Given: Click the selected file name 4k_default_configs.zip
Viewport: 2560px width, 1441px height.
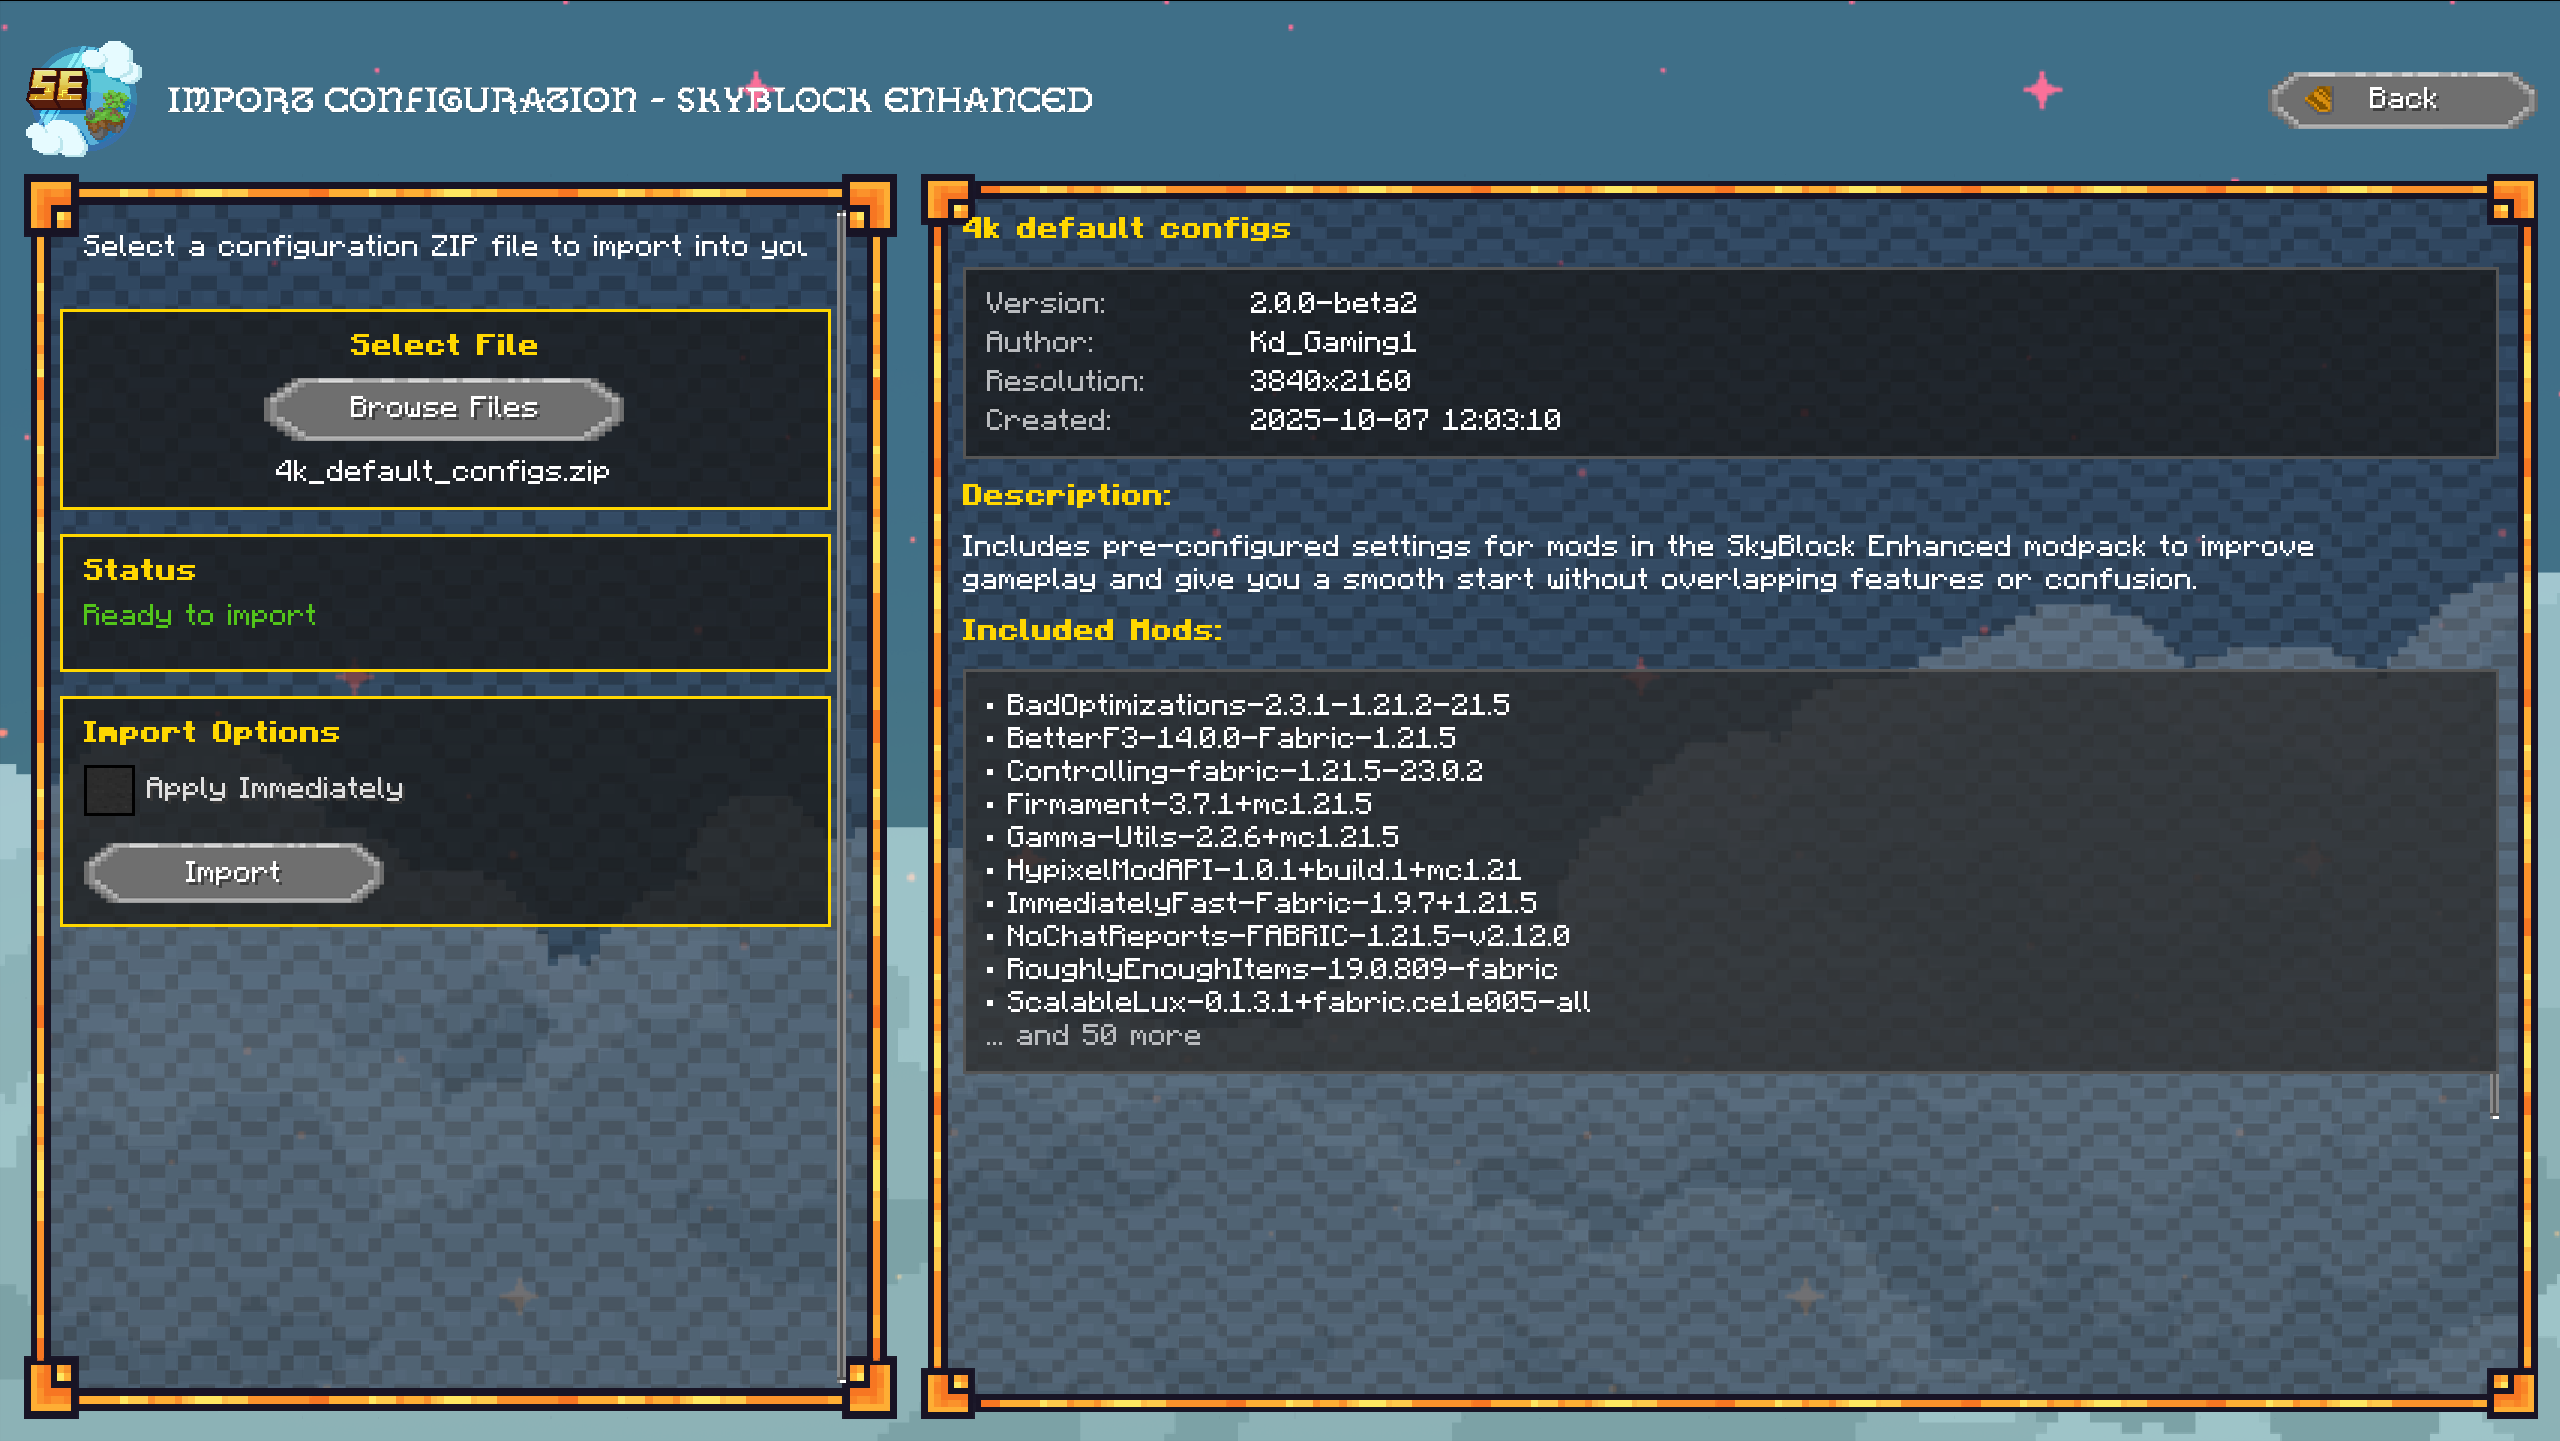Looking at the screenshot, I should pos(442,471).
